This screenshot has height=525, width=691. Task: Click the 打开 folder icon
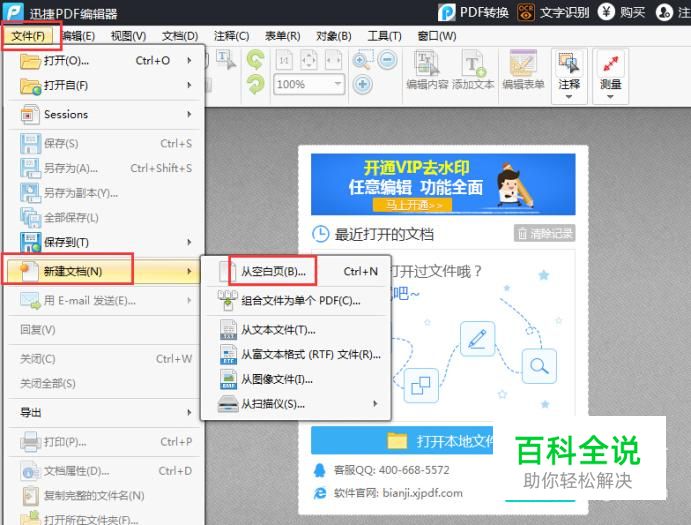[30, 60]
